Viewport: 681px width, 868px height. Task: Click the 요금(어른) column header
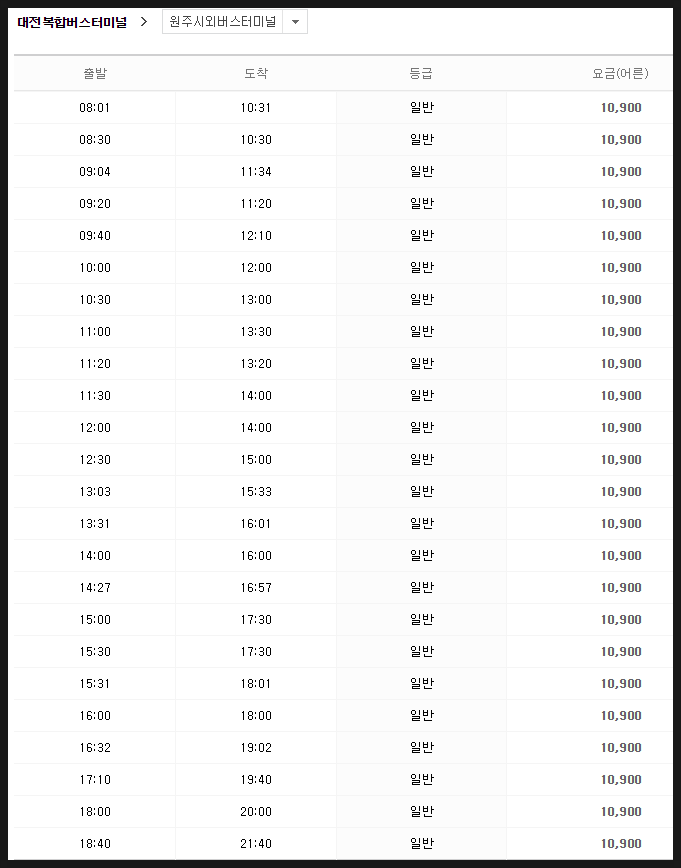(620, 73)
